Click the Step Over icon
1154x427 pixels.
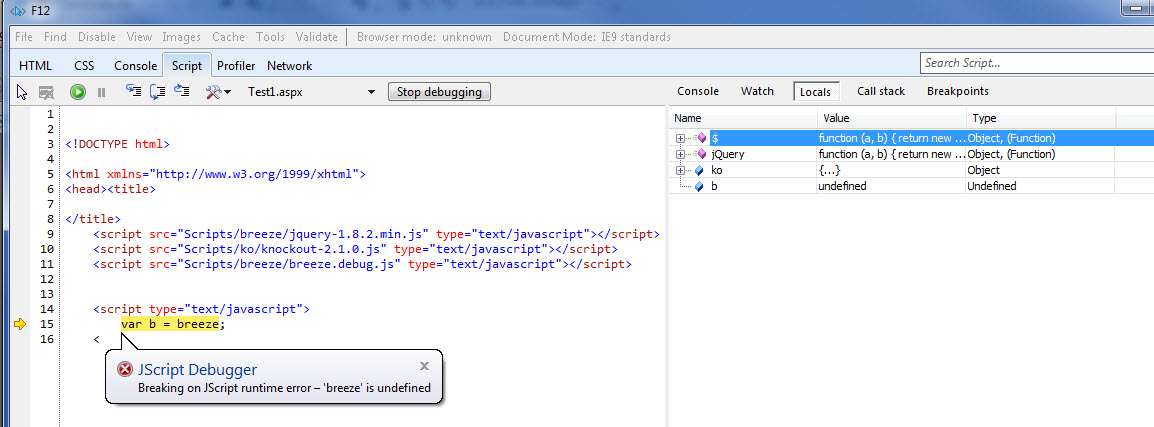click(157, 91)
